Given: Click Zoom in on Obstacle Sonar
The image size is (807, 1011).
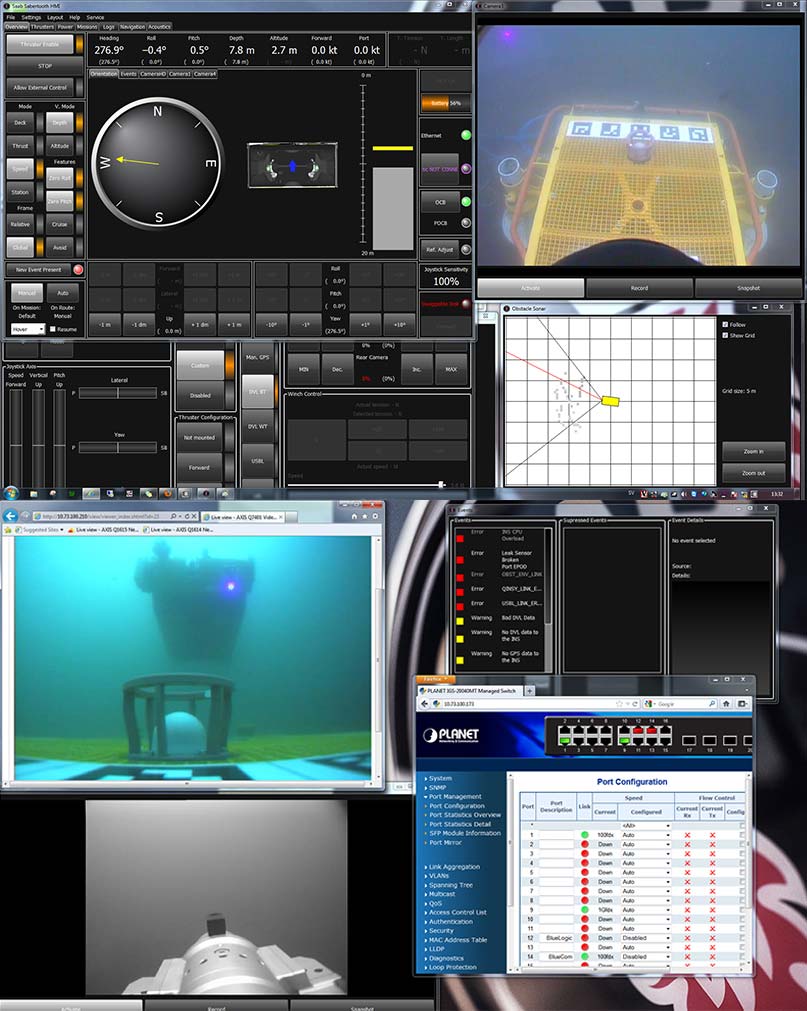Looking at the screenshot, I should click(753, 452).
